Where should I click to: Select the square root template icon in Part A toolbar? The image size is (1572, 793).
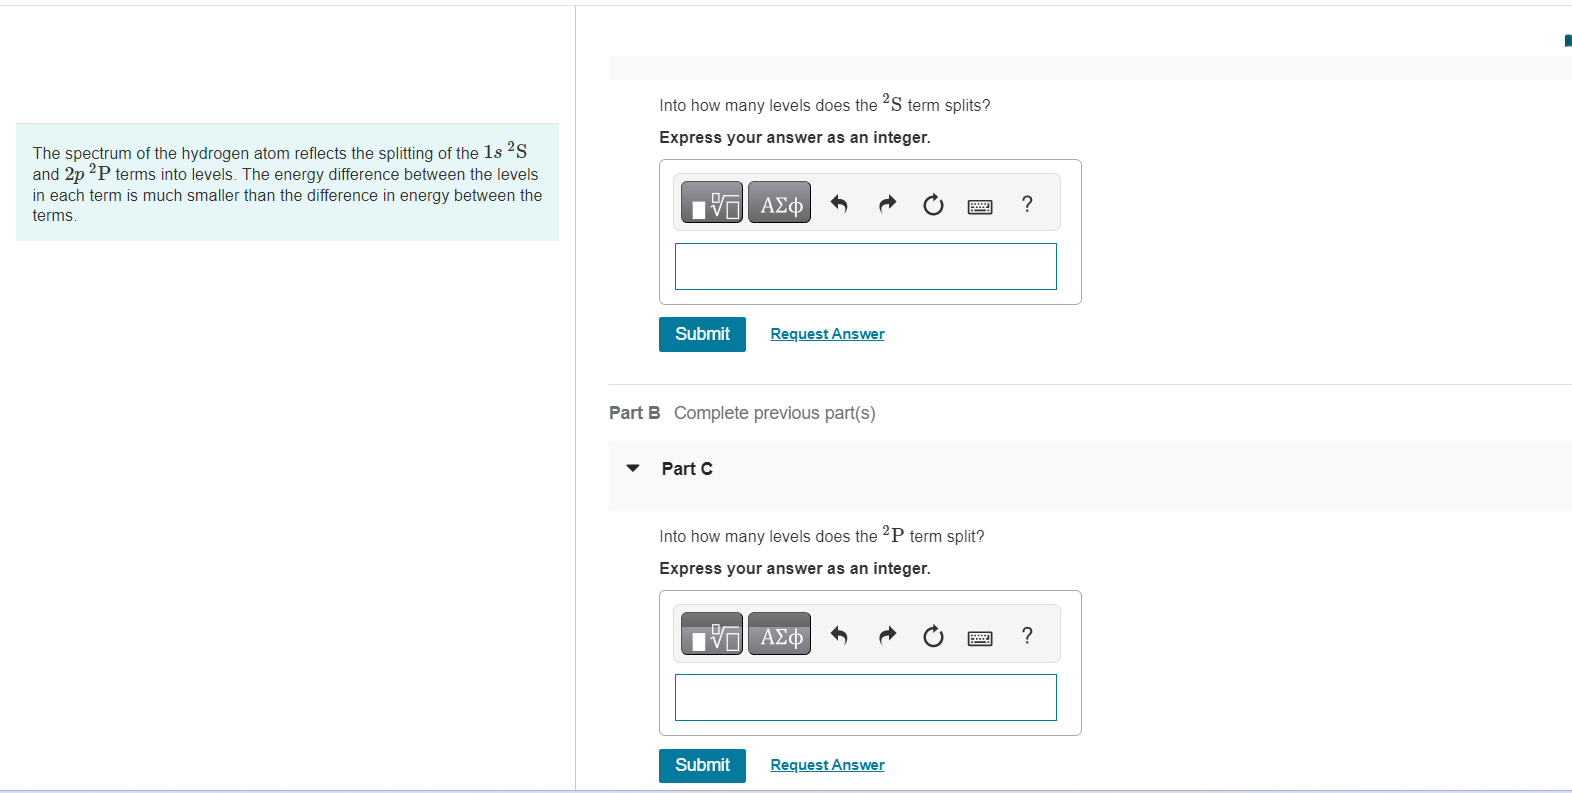coord(711,202)
